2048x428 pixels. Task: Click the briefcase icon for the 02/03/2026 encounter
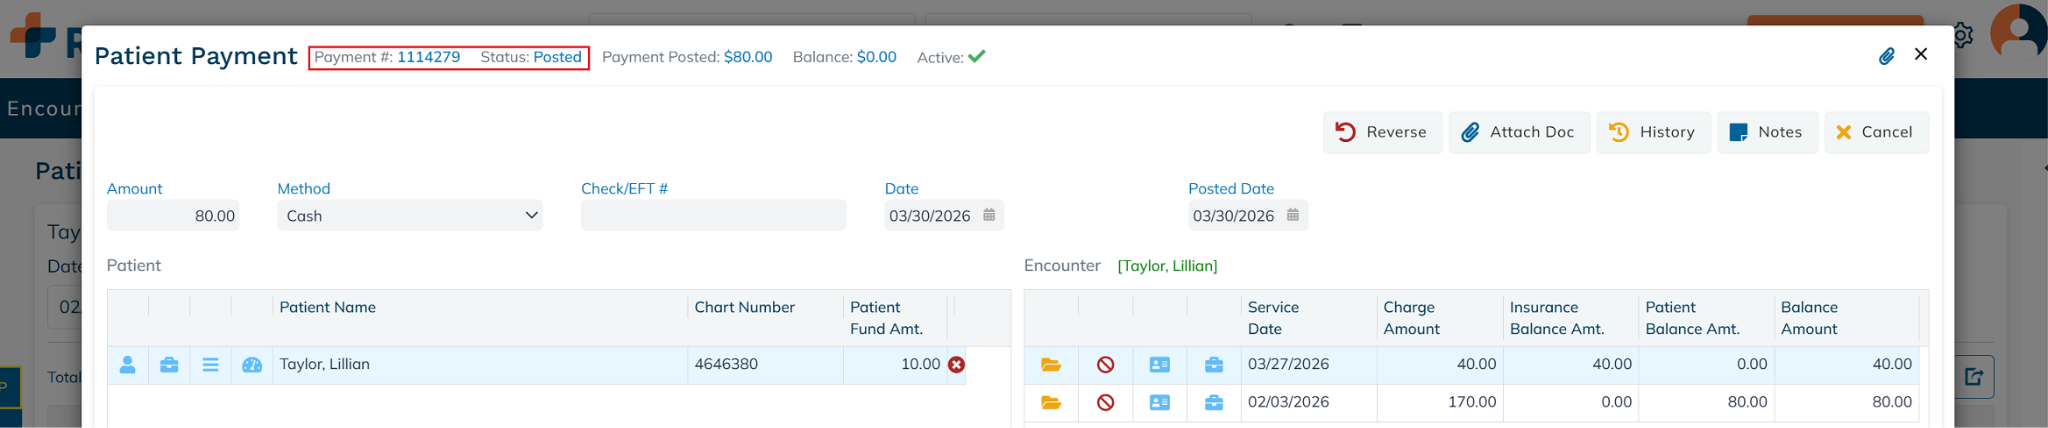(x=1213, y=403)
